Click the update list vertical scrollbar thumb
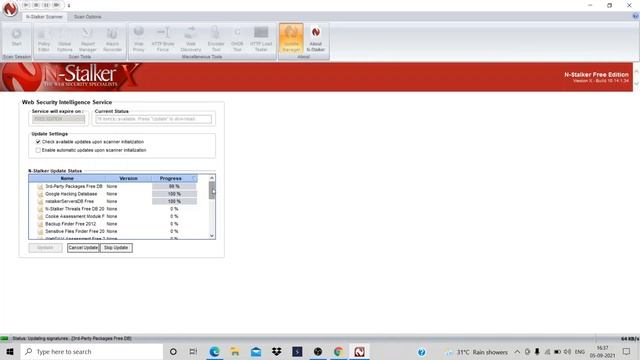This screenshot has width=640, height=360. coord(212,190)
